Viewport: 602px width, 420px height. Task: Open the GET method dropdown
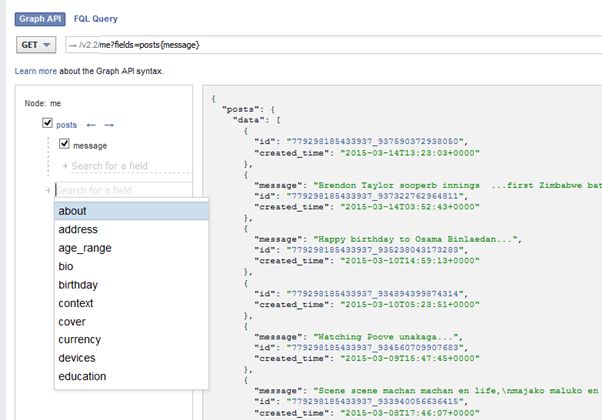[x=37, y=45]
